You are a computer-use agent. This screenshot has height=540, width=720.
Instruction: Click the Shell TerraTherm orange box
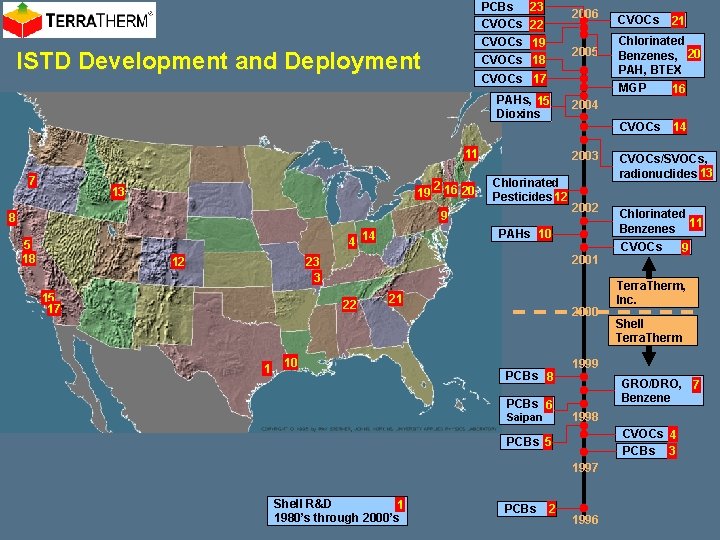(653, 331)
